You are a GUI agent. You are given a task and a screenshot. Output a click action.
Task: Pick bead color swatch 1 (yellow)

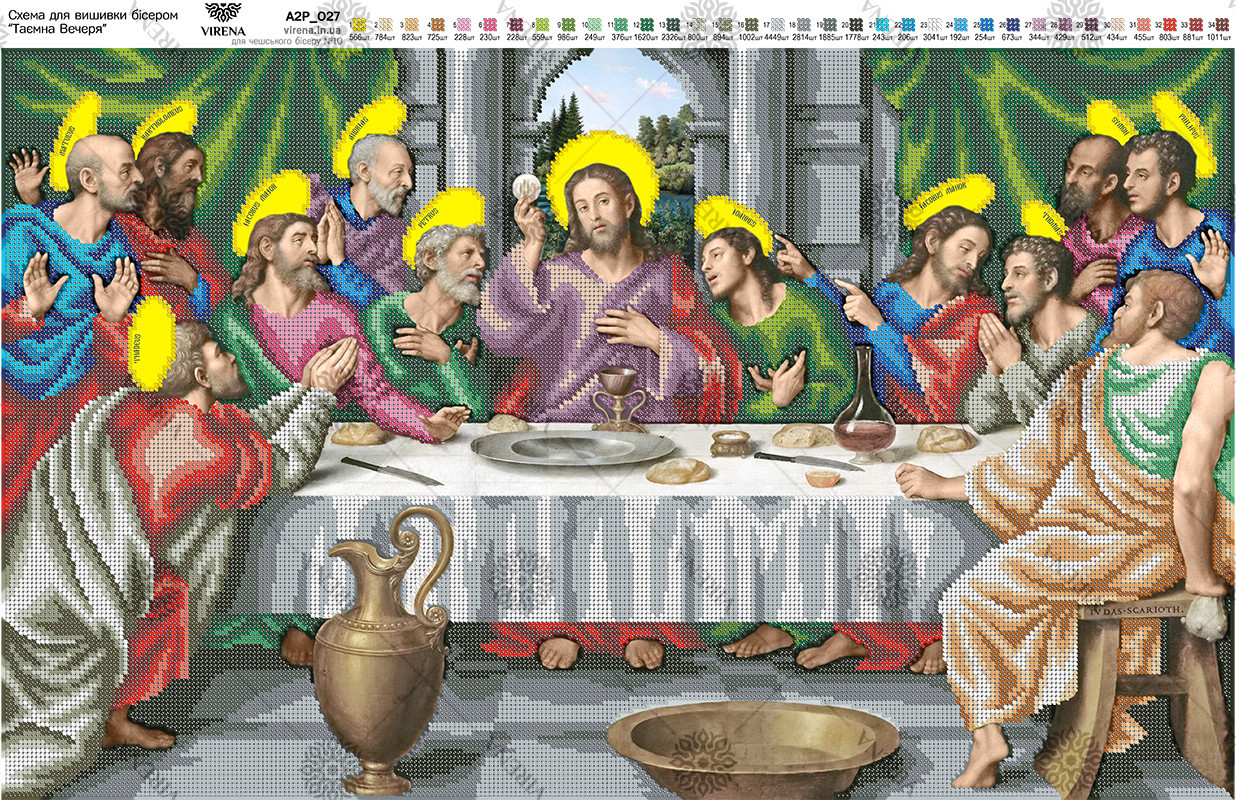click(359, 23)
